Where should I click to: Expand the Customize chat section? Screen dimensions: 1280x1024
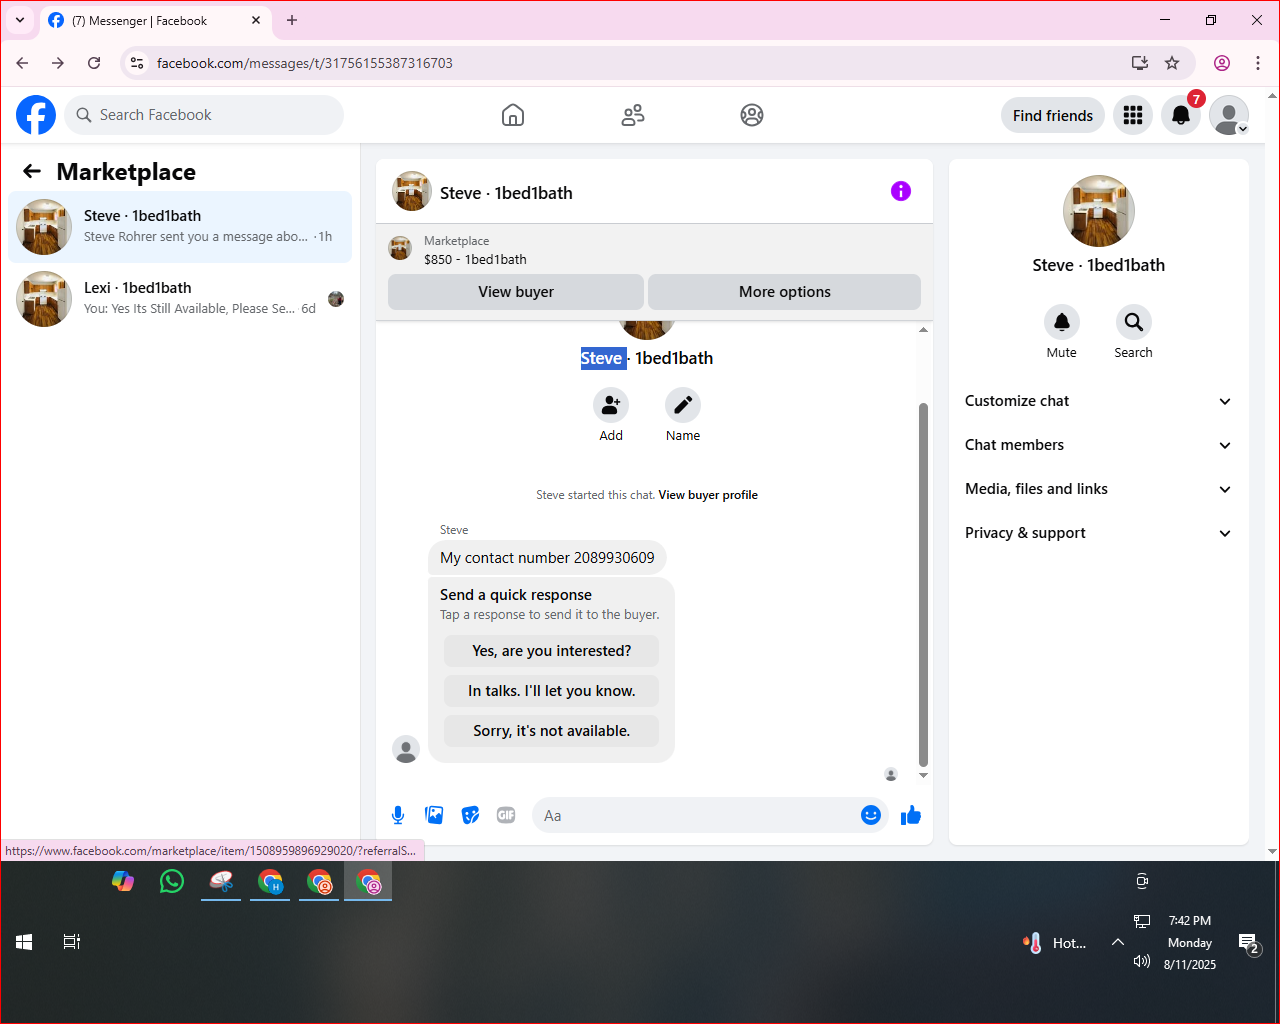[1098, 401]
